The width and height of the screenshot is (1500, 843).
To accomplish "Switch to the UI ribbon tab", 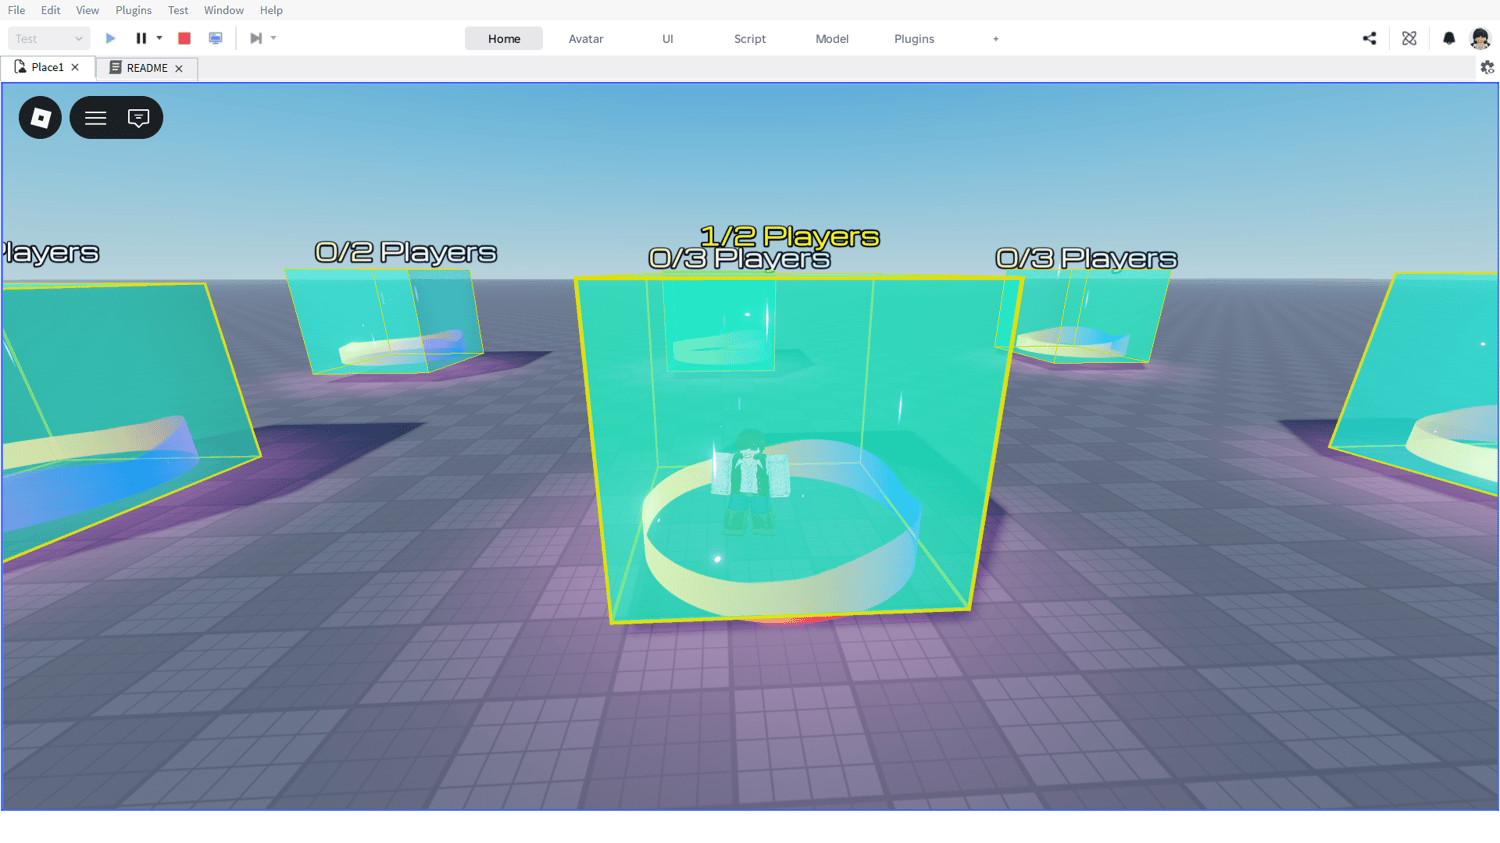I will click(668, 38).
